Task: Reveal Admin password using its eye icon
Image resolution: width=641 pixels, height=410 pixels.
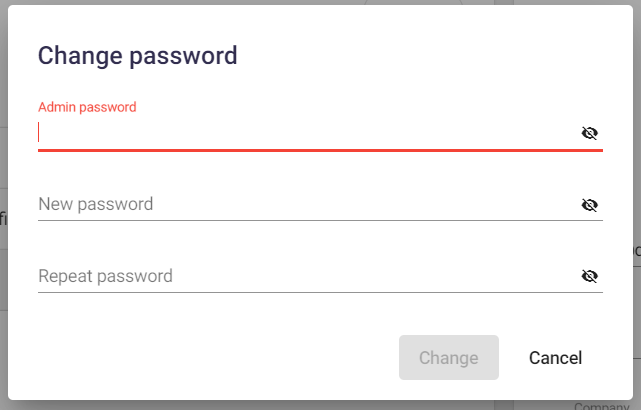Action: pyautogui.click(x=589, y=133)
